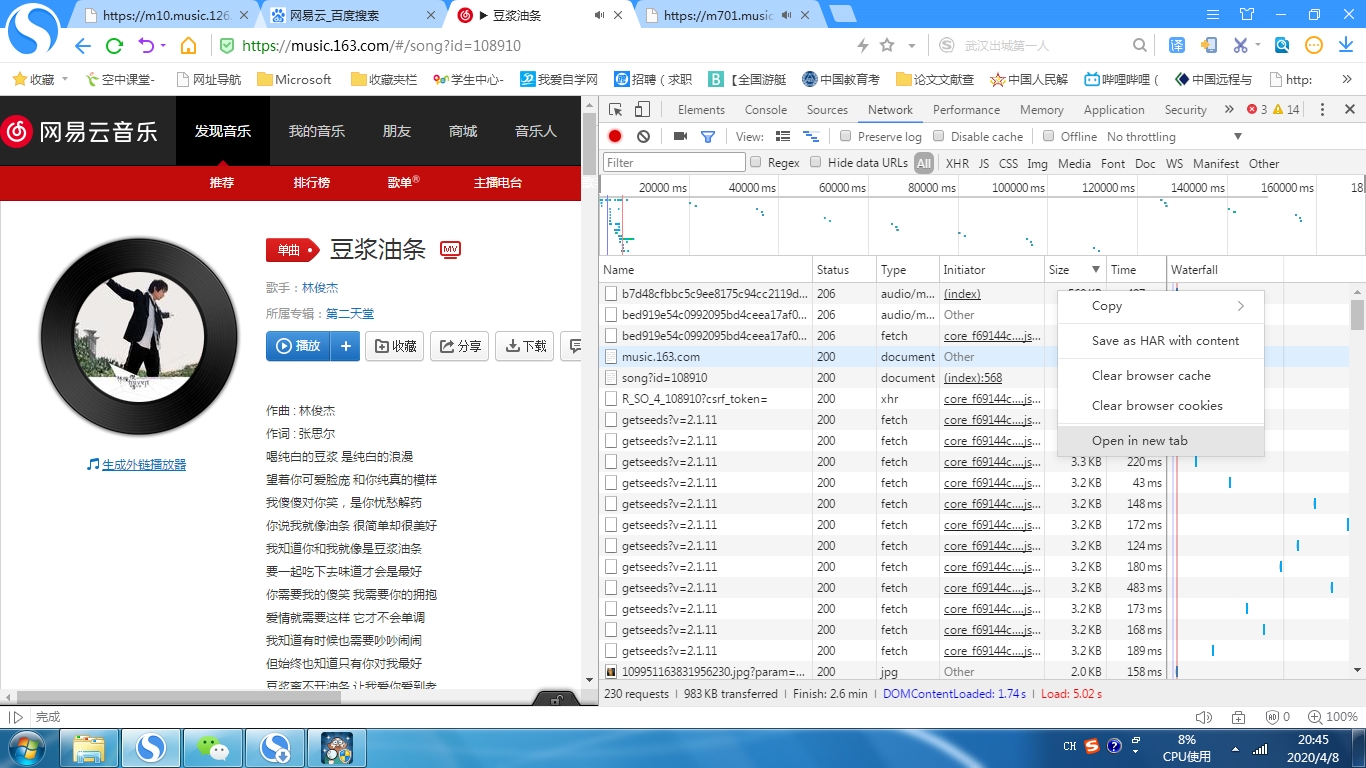The image size is (1366, 768).
Task: Toggle the network filter funnel icon
Action: pyautogui.click(x=708, y=137)
